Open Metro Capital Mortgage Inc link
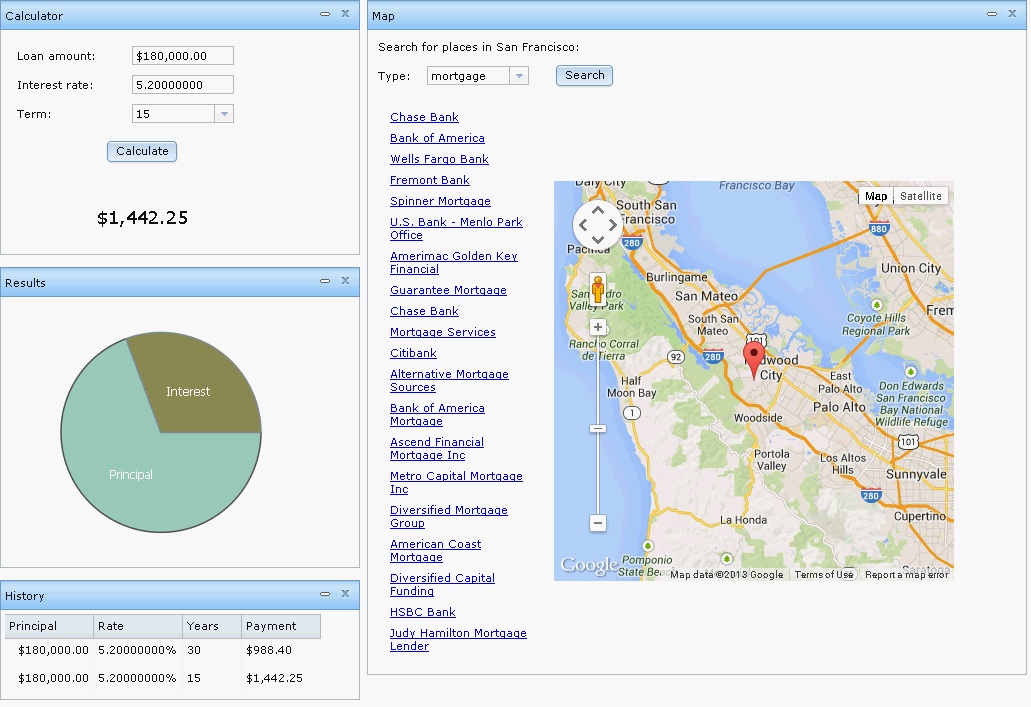Viewport: 1031px width, 707px height. click(456, 483)
